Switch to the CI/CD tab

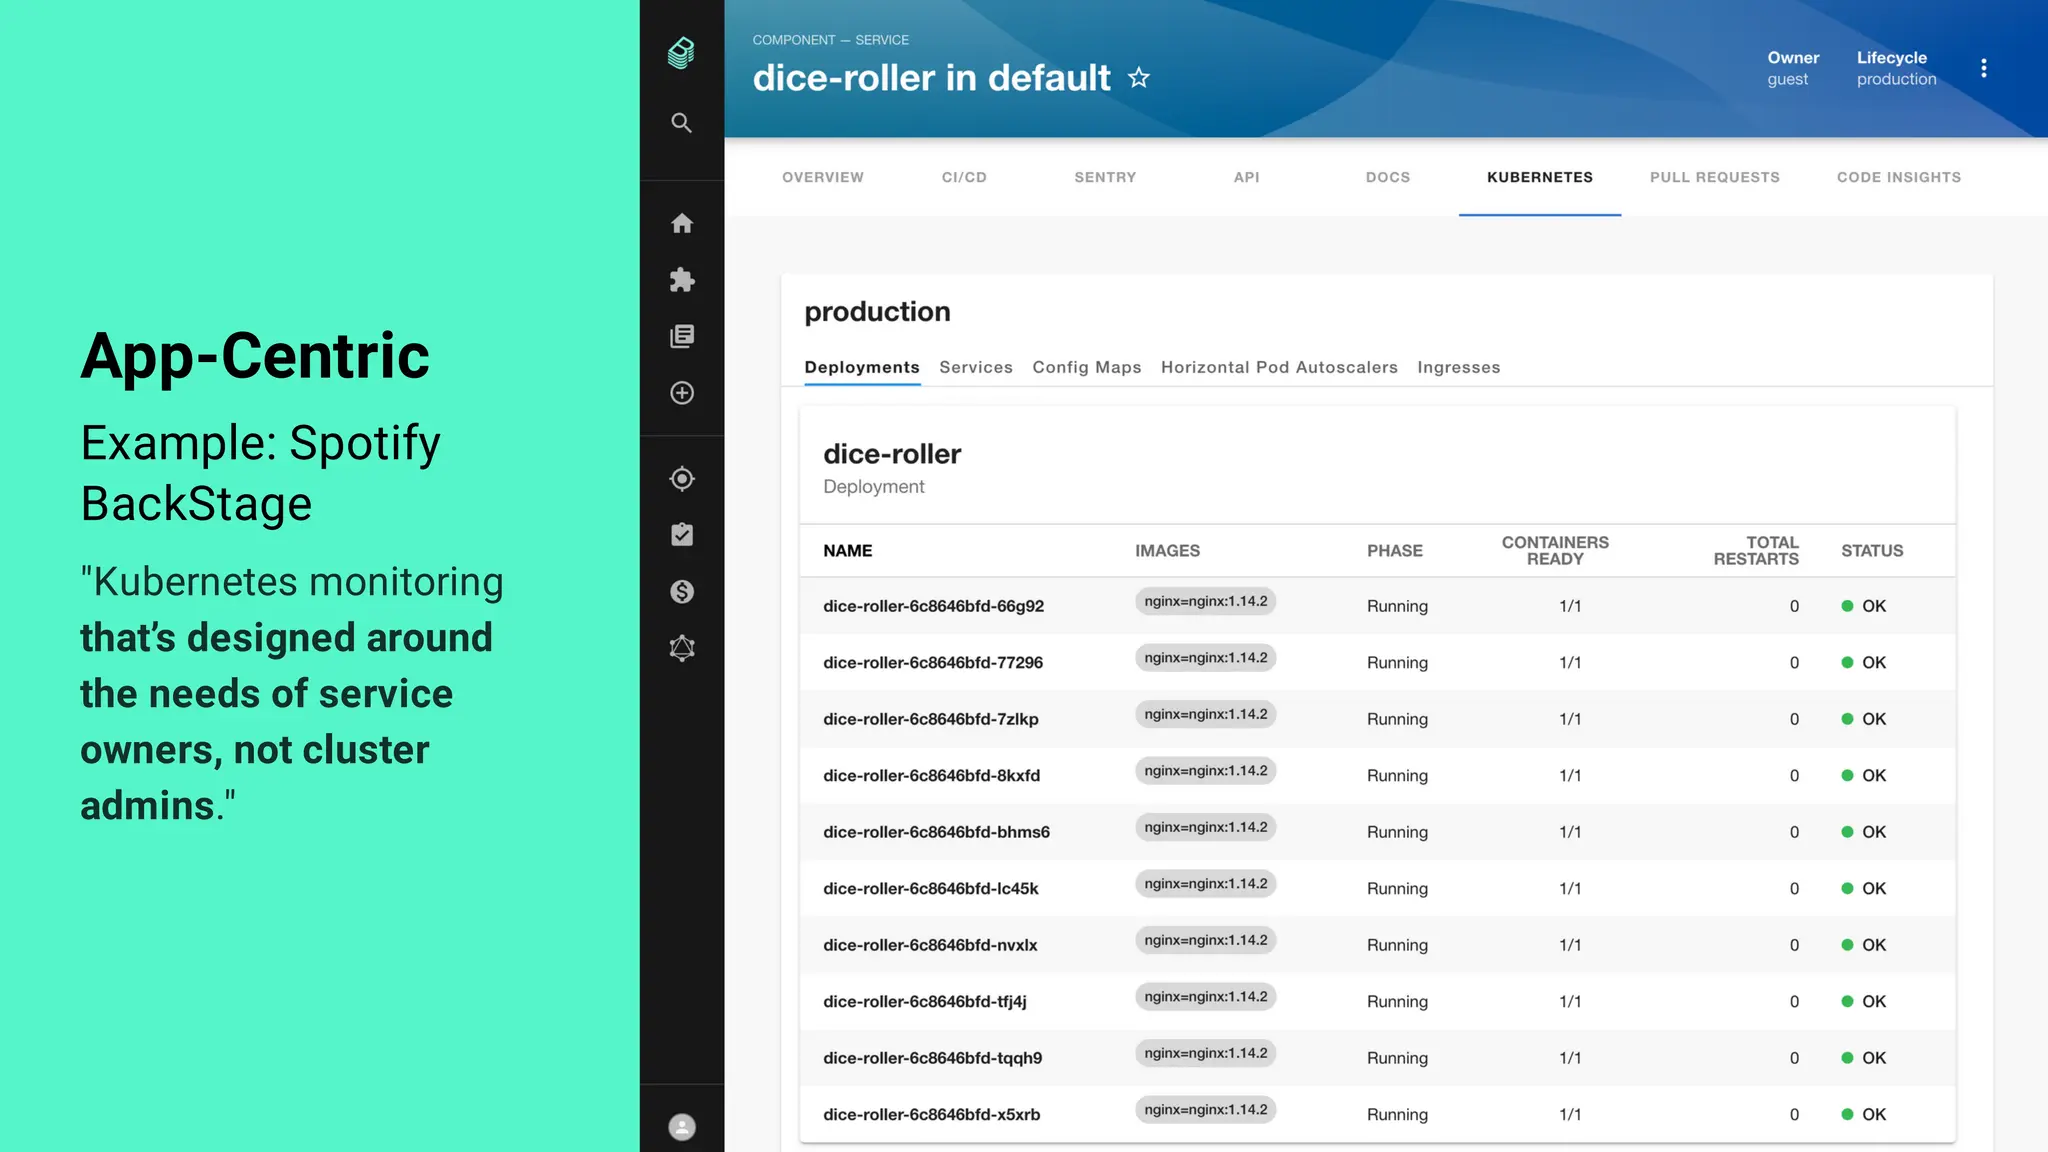point(964,177)
